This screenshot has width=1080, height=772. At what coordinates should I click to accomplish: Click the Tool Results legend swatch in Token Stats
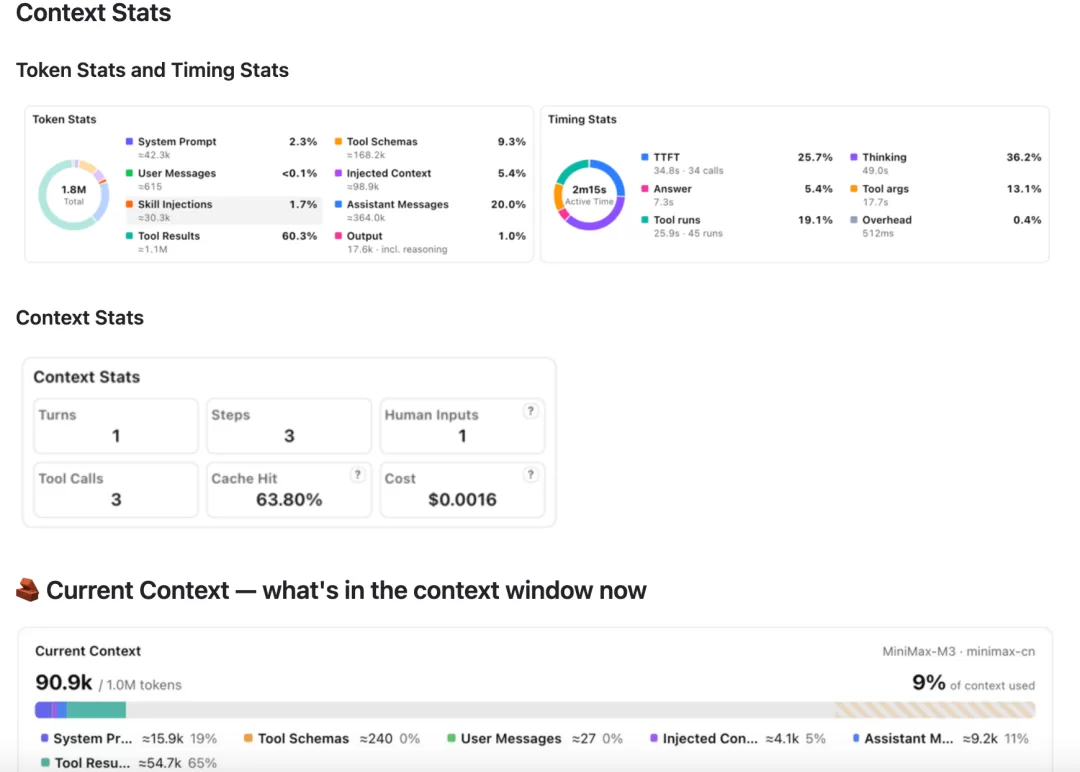click(129, 236)
